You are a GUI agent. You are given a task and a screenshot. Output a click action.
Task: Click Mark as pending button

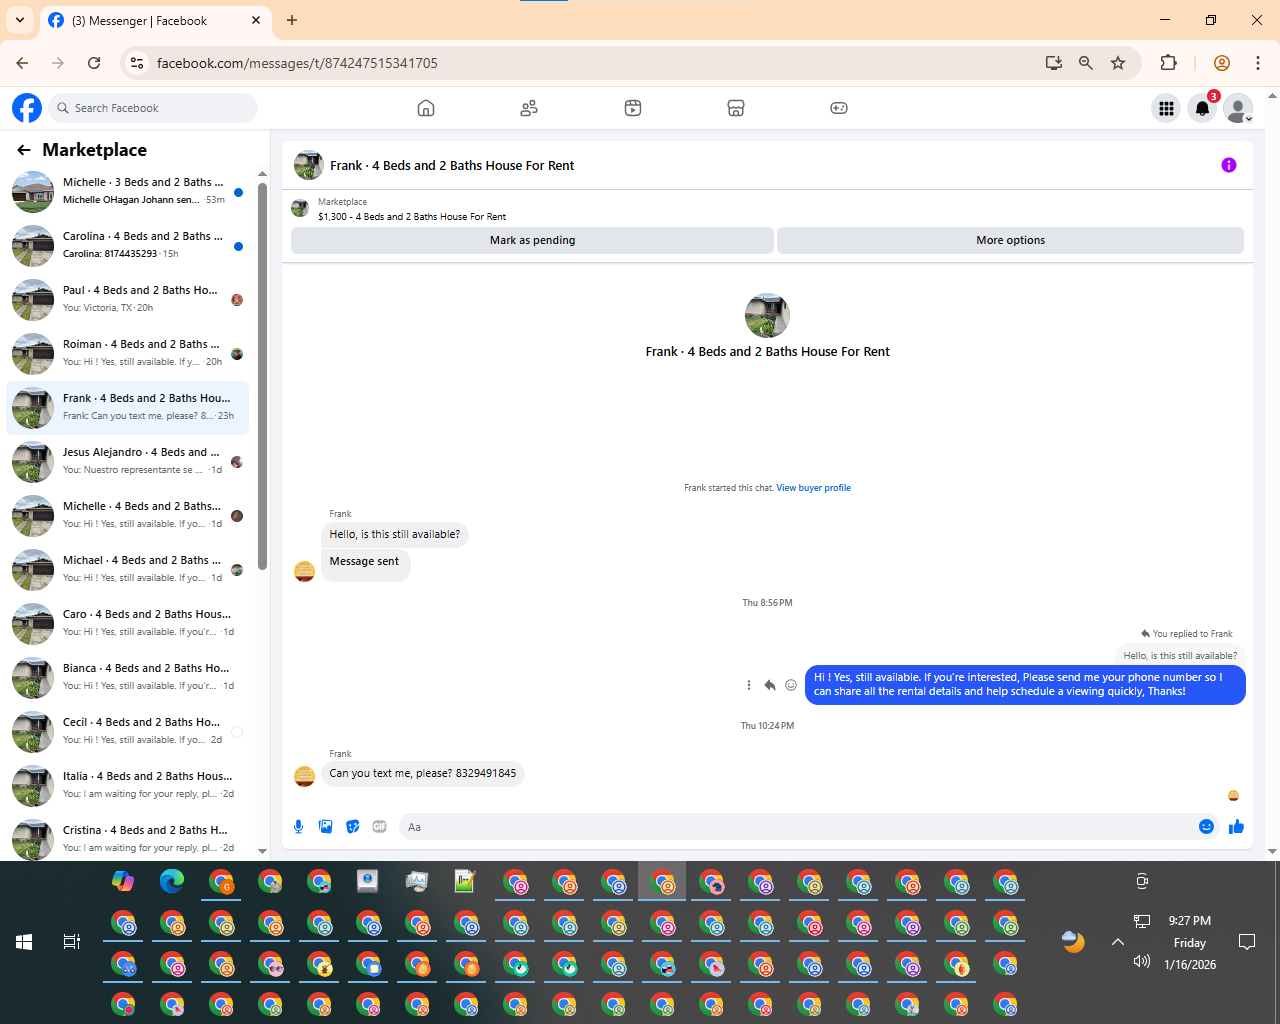[x=532, y=240]
